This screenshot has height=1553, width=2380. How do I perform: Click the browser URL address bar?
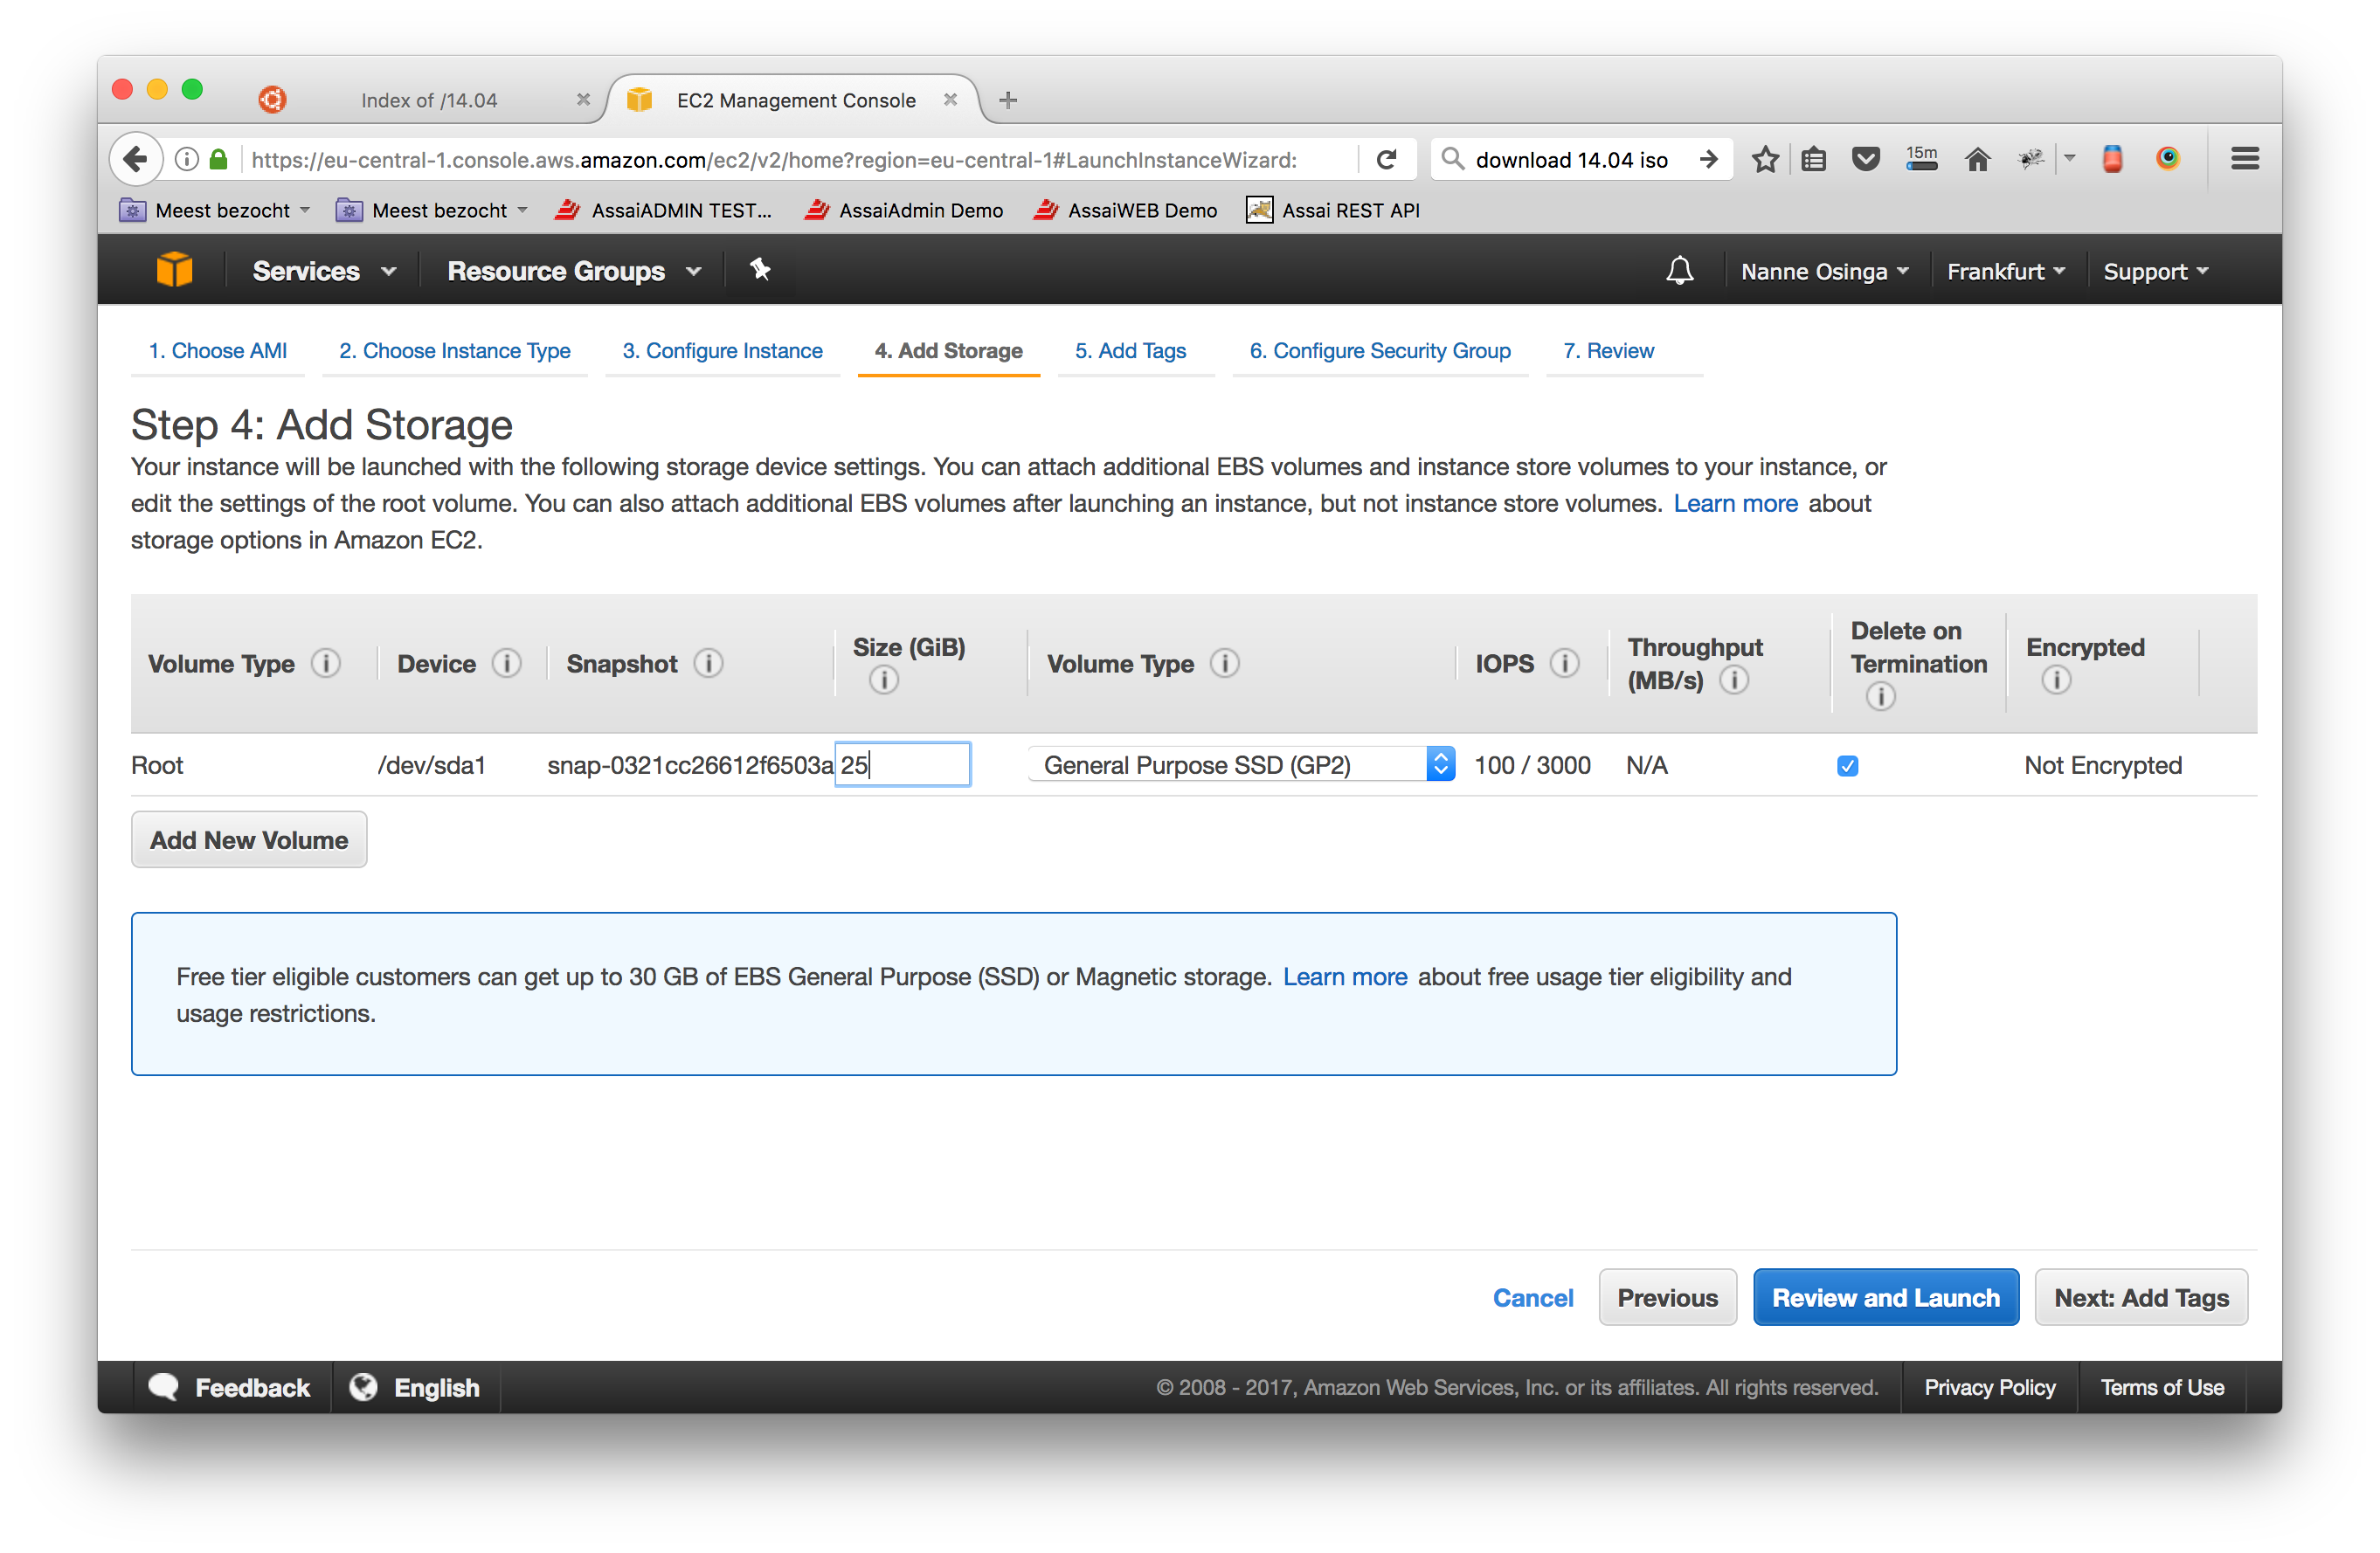pyautogui.click(x=774, y=160)
